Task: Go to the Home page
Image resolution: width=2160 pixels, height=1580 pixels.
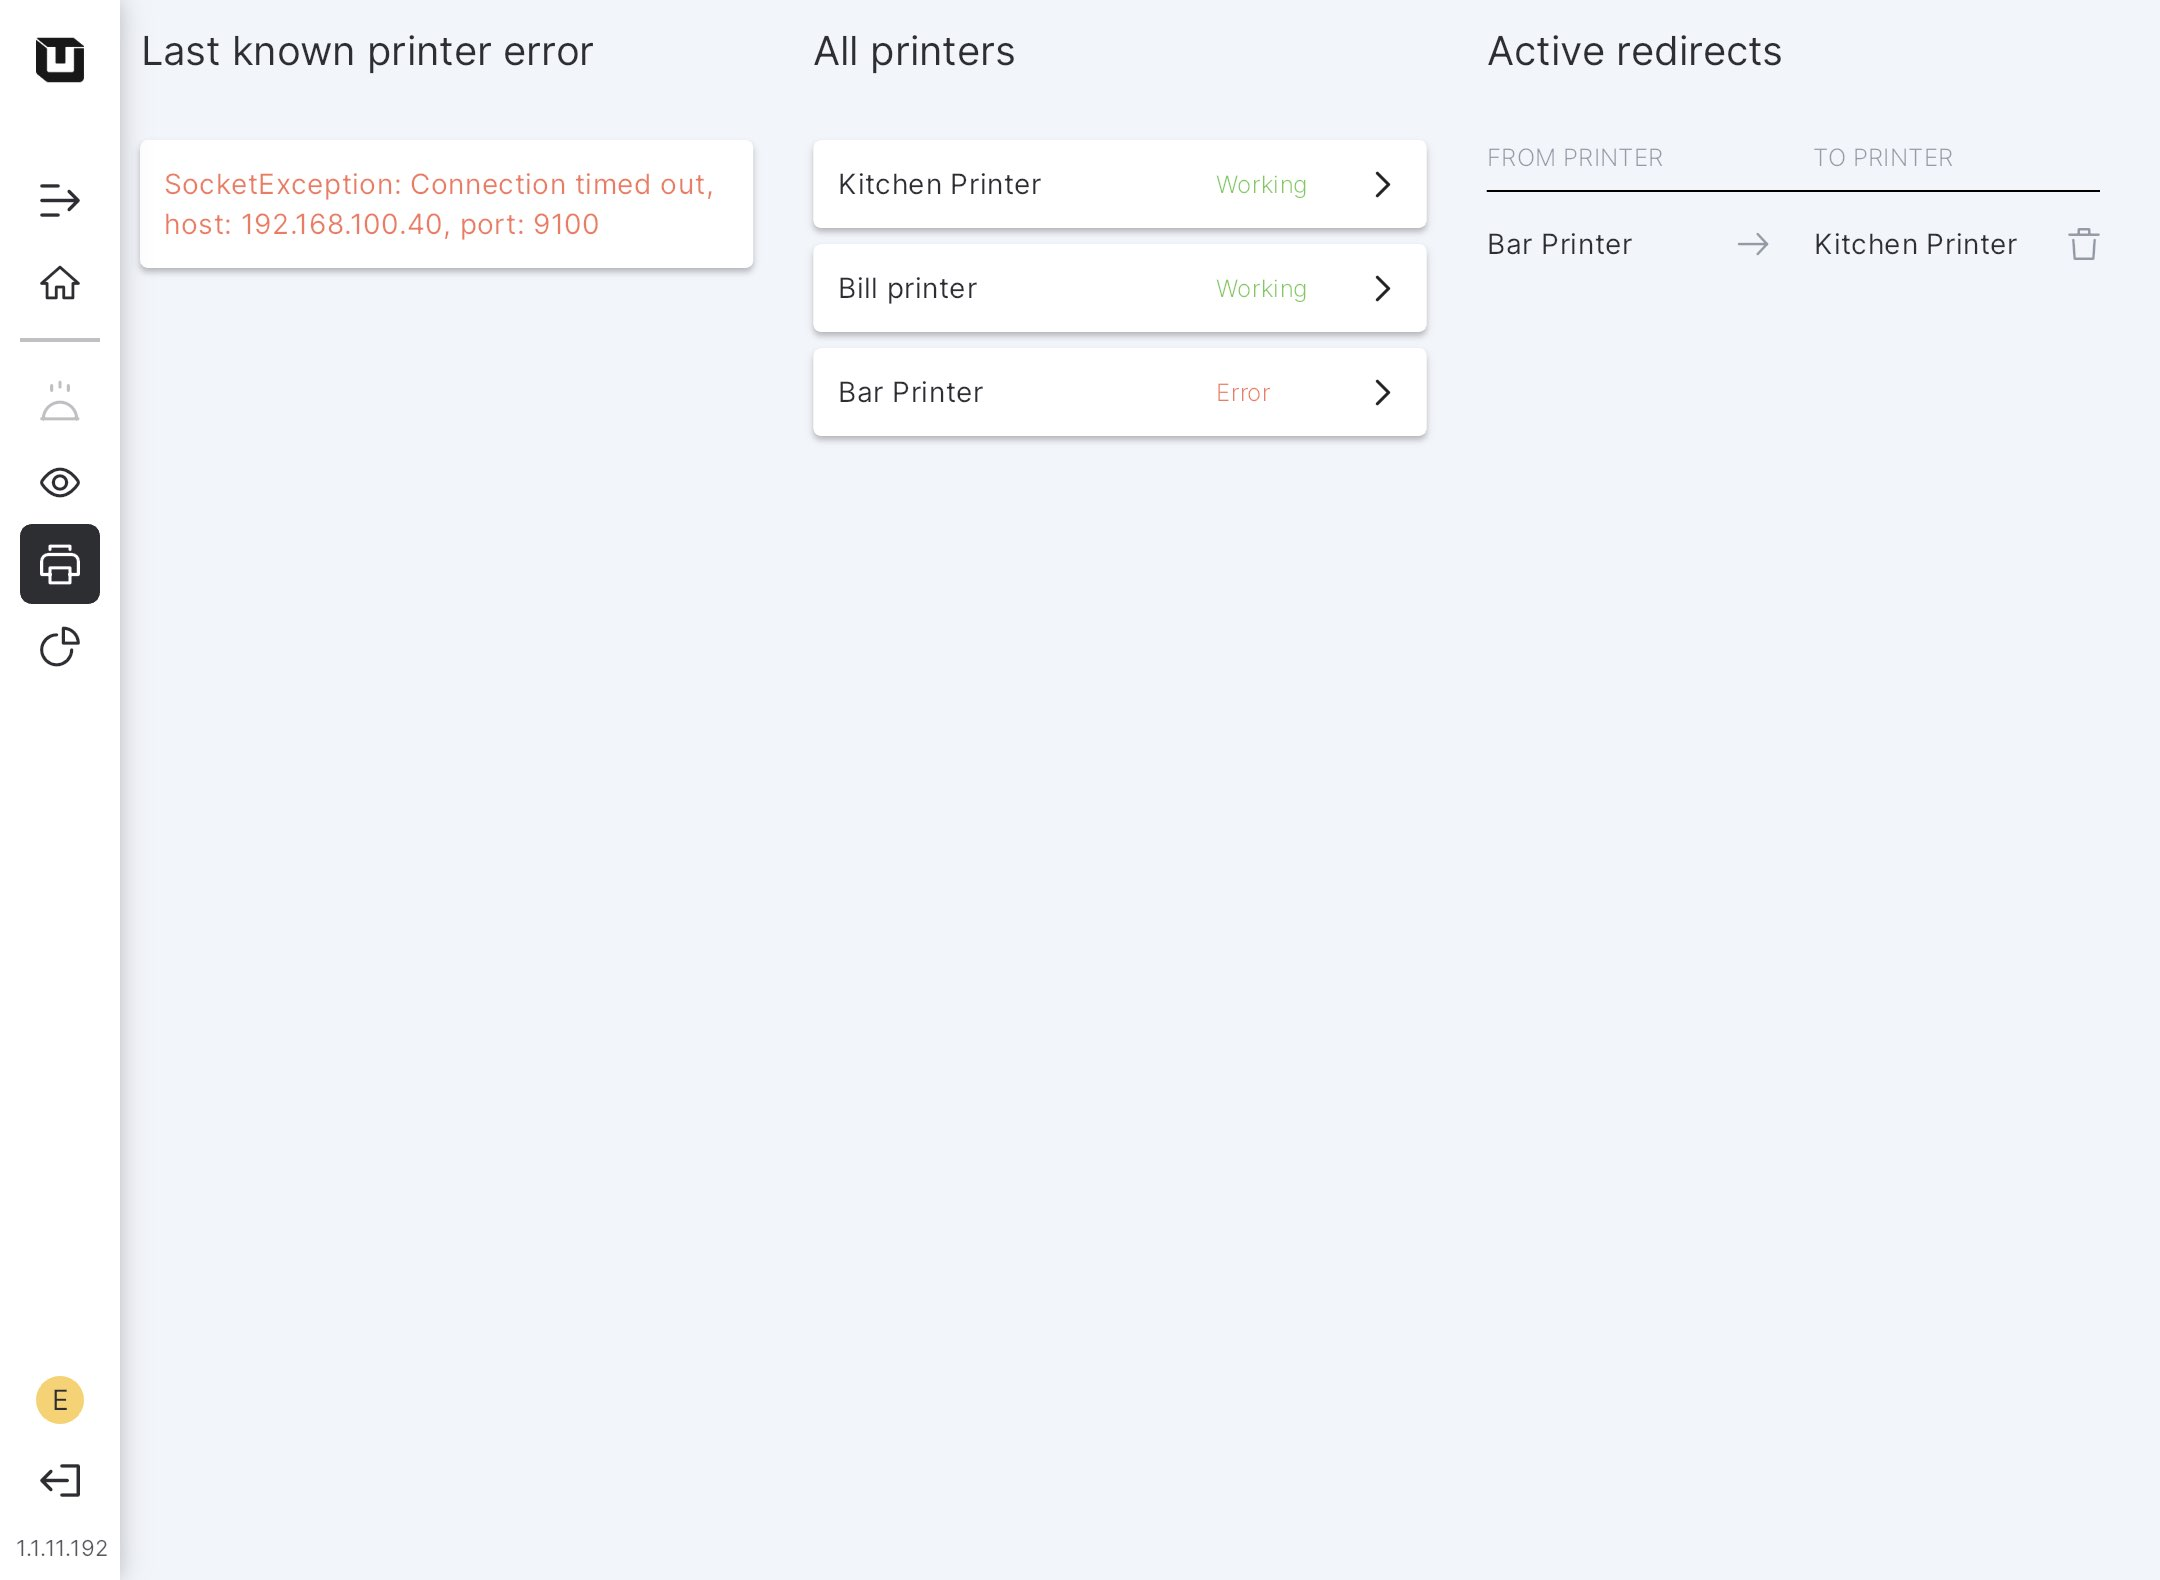Action: point(60,283)
